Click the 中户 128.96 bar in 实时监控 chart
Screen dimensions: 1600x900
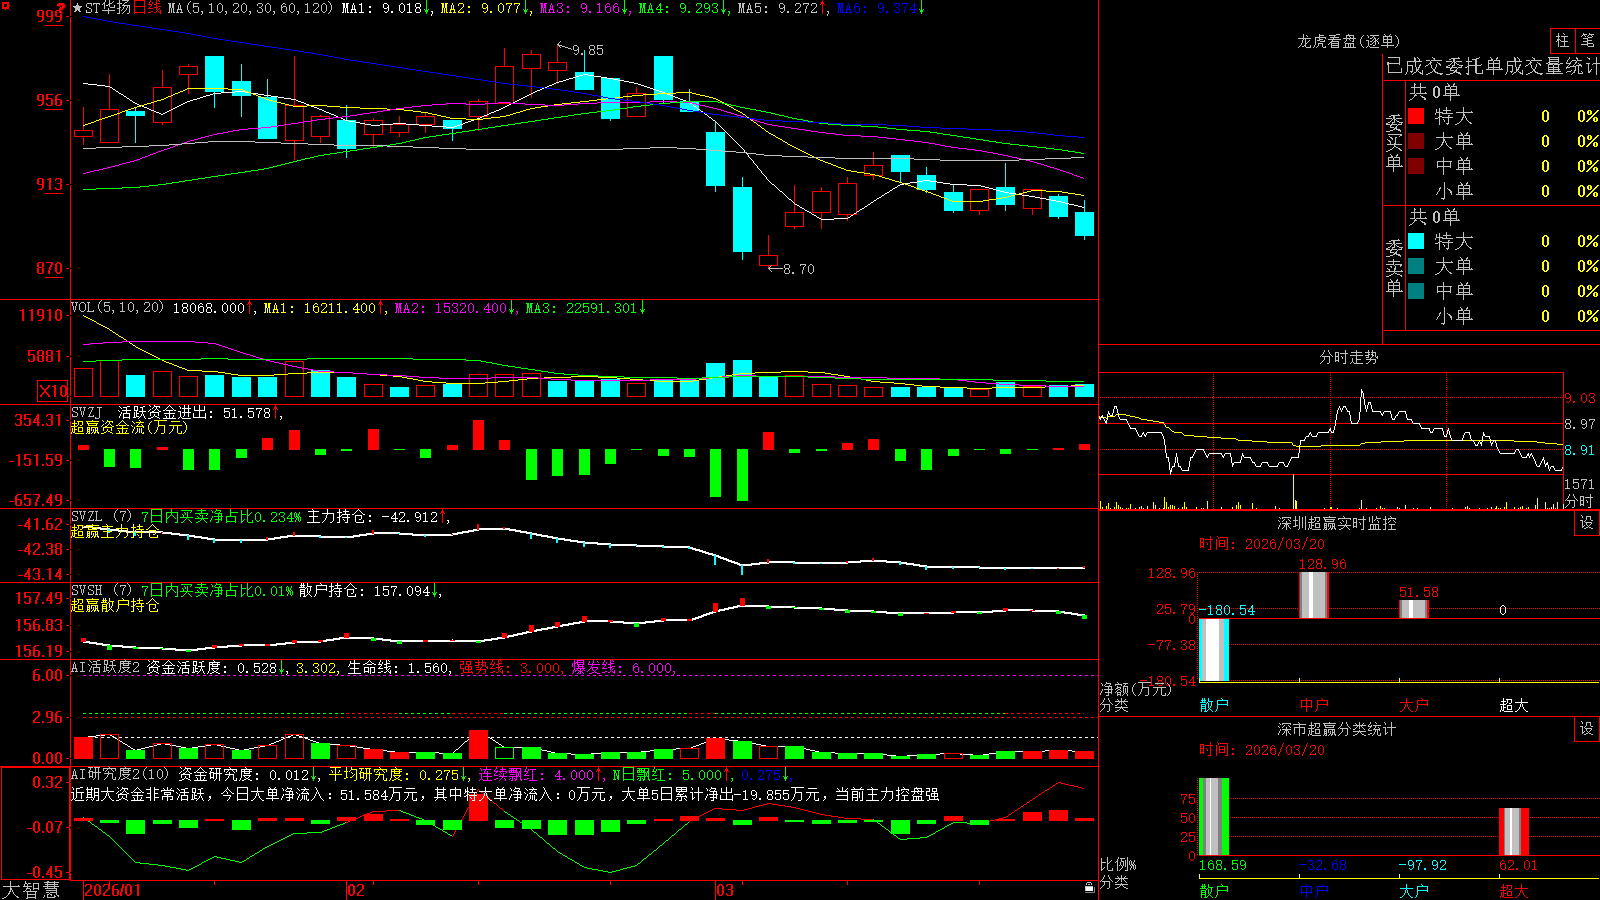coord(1313,595)
